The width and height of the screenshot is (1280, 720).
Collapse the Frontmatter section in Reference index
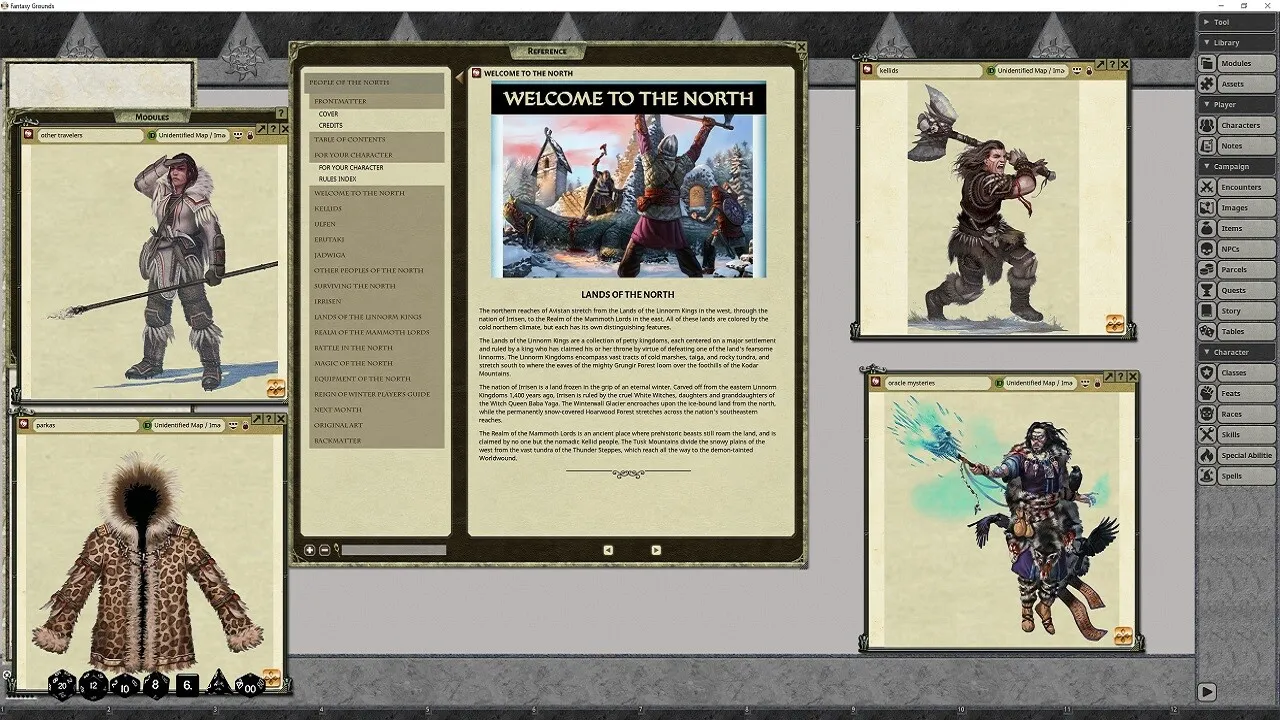pos(375,101)
